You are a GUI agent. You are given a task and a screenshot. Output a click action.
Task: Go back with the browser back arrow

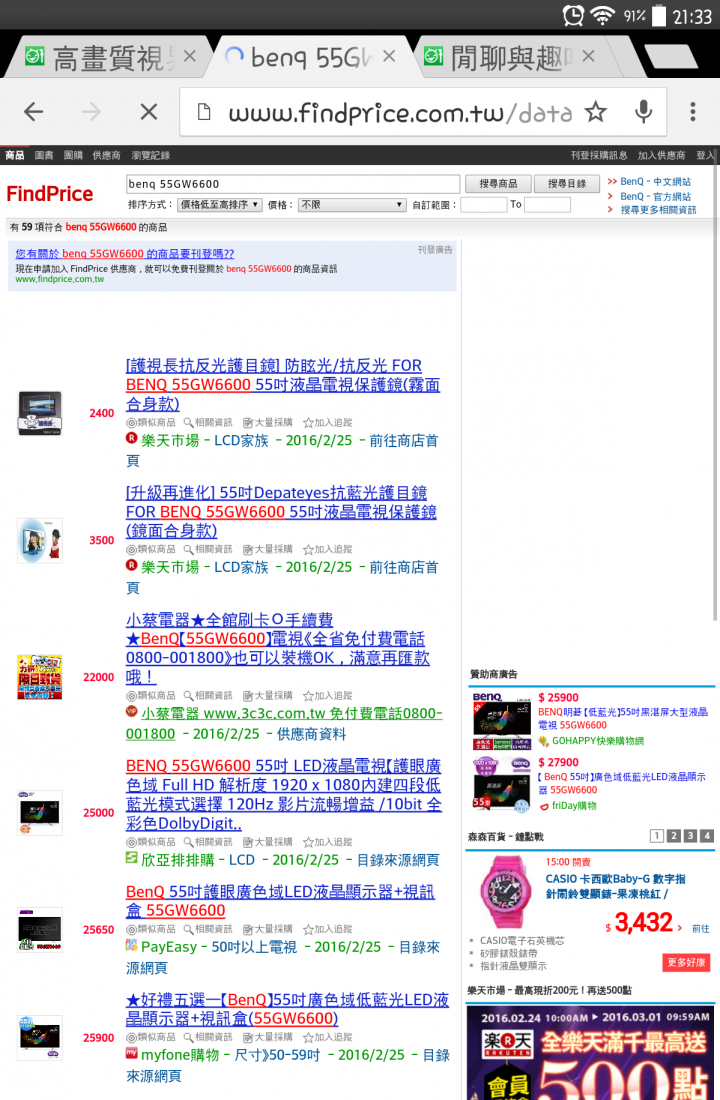(x=34, y=112)
